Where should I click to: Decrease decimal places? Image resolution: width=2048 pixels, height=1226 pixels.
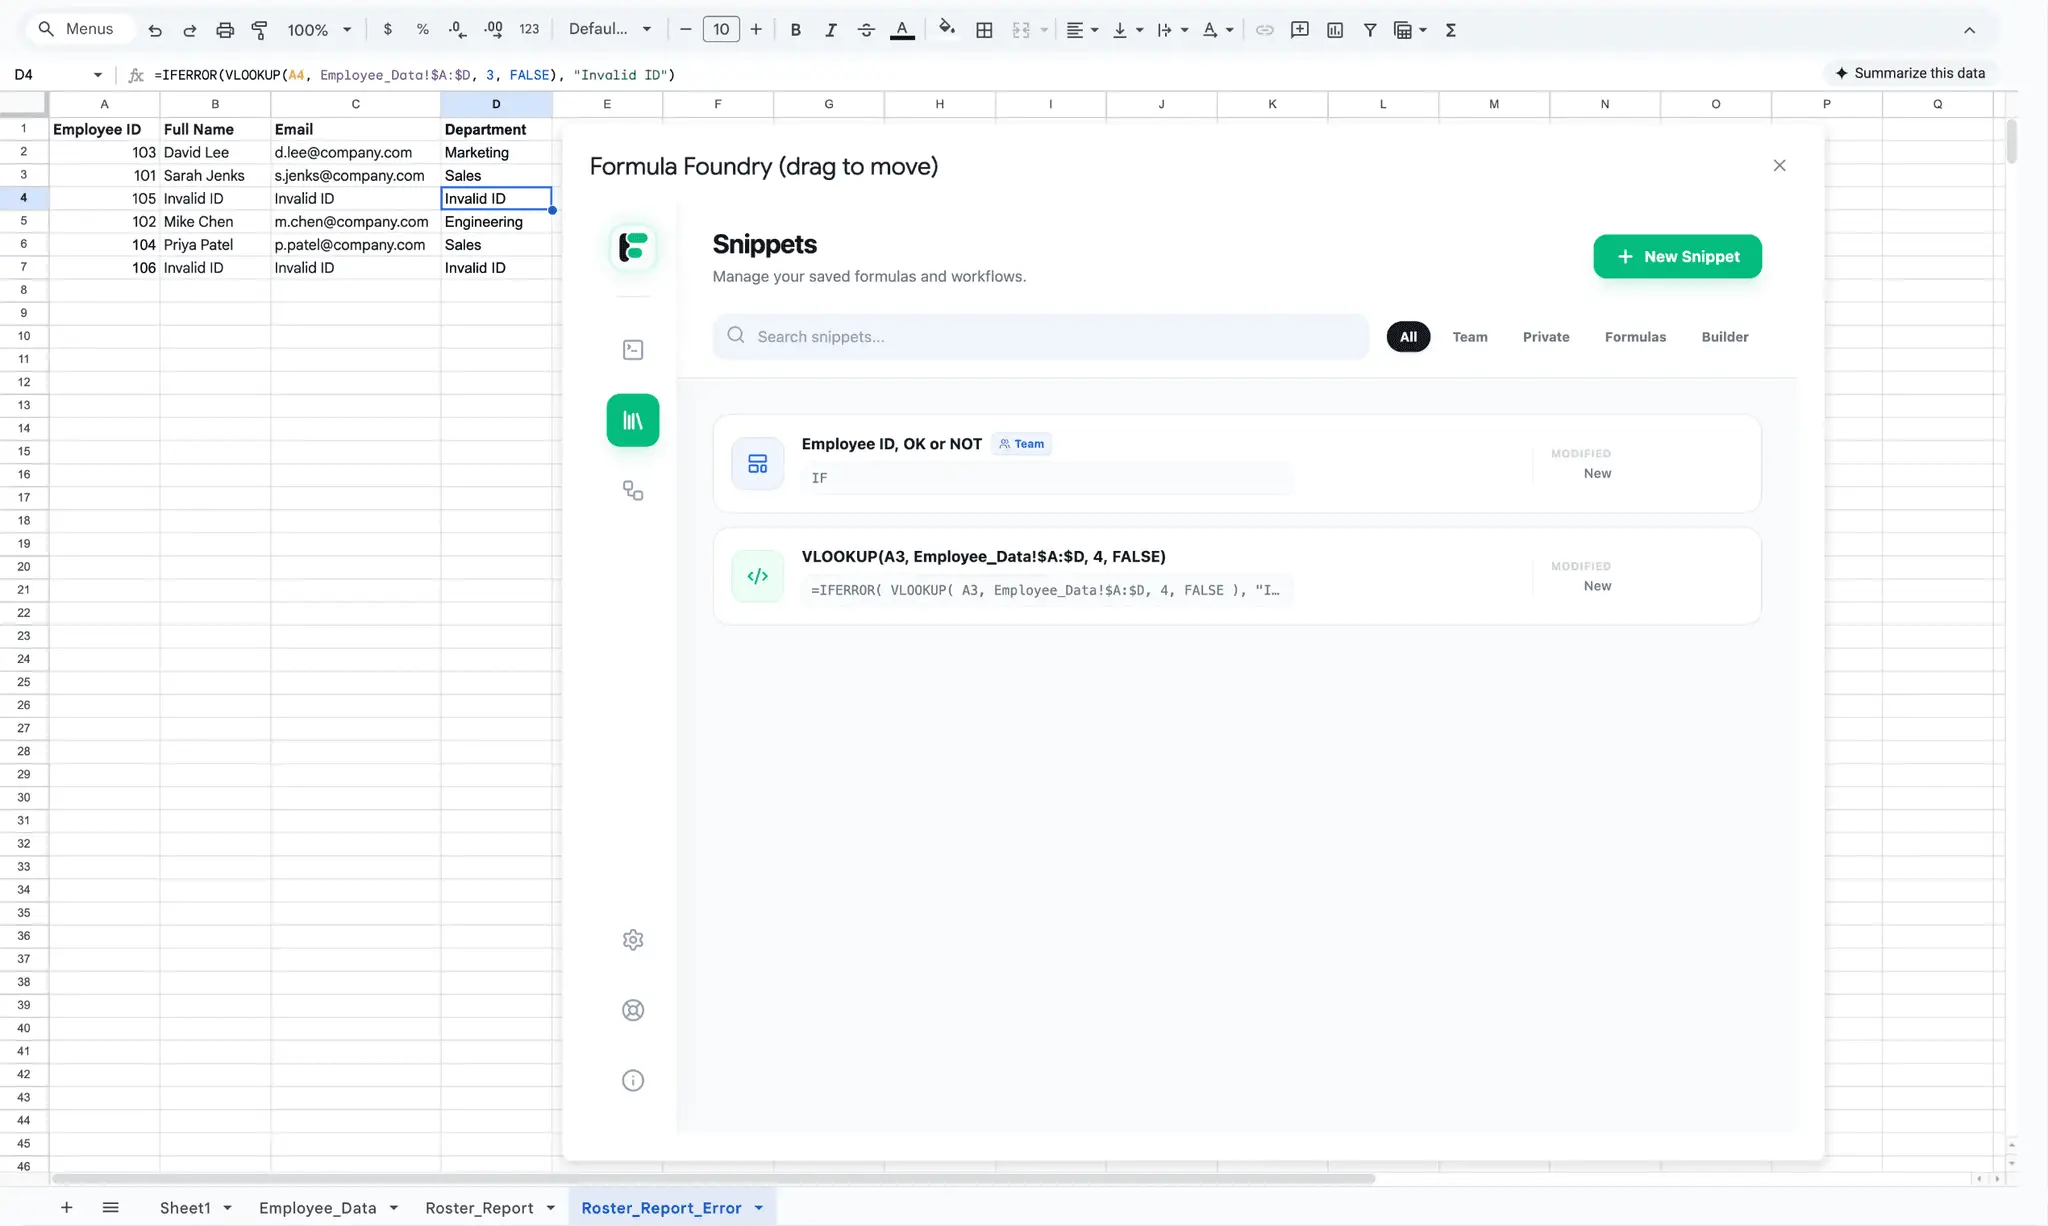458,30
